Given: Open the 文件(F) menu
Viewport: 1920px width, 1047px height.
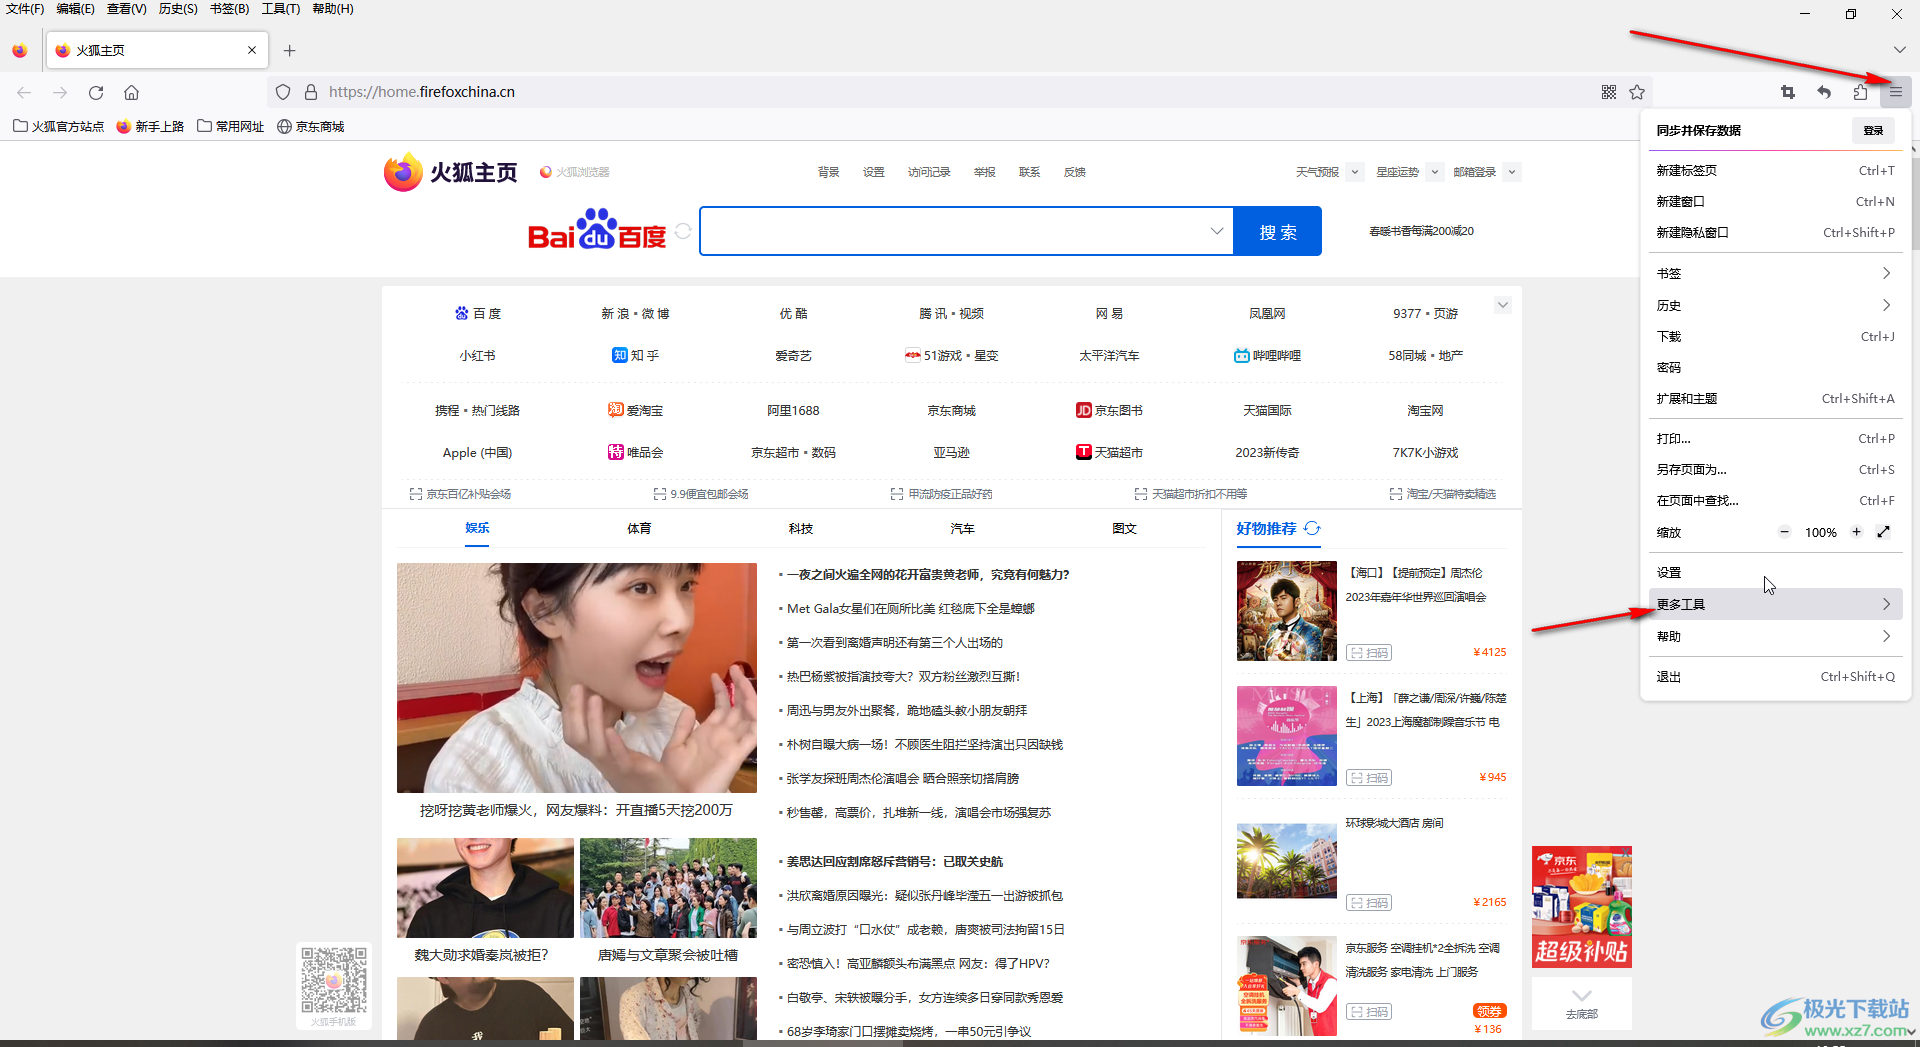Looking at the screenshot, I should 25,9.
